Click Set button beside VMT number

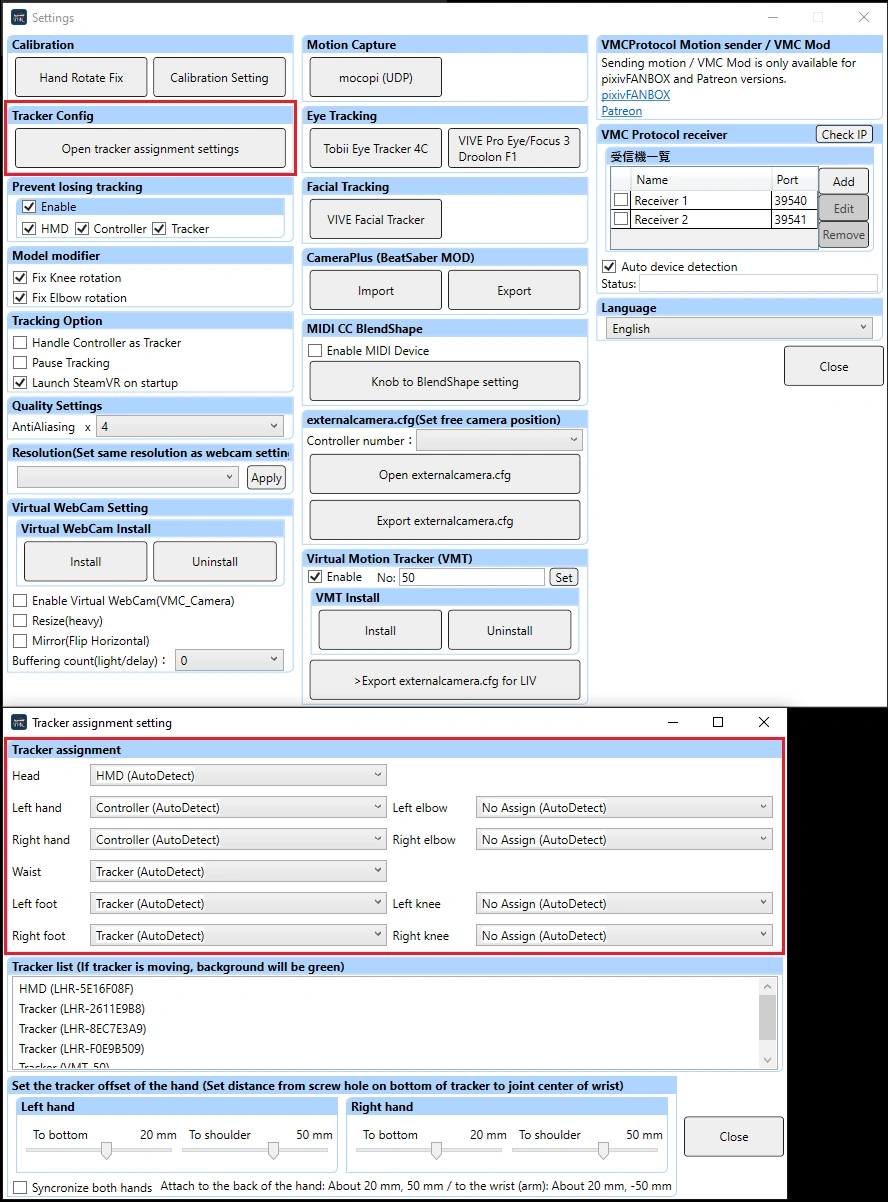(564, 577)
